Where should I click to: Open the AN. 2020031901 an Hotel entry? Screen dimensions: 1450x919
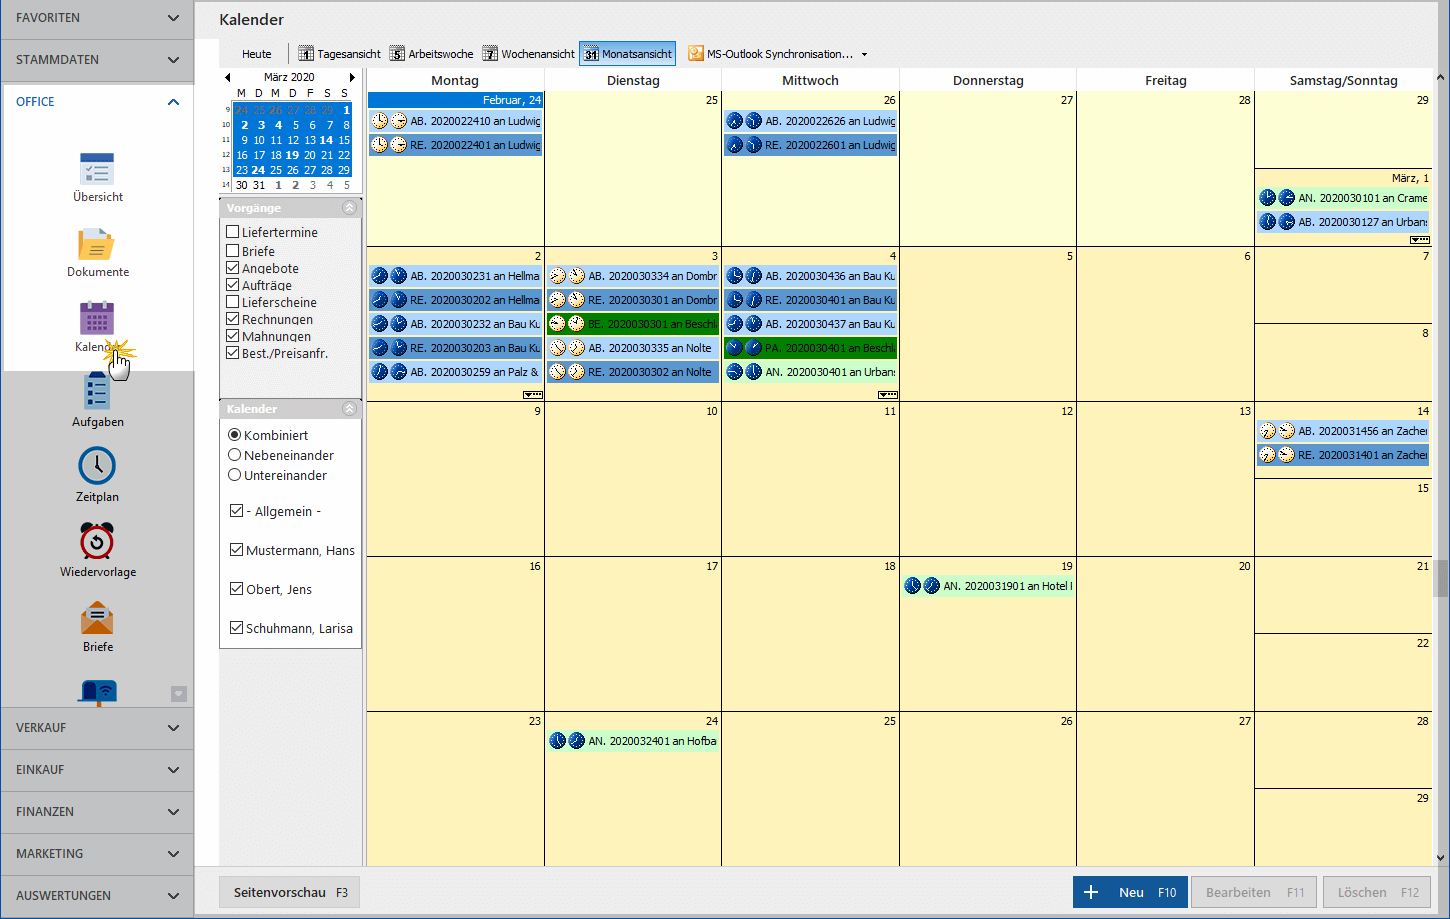(989, 586)
